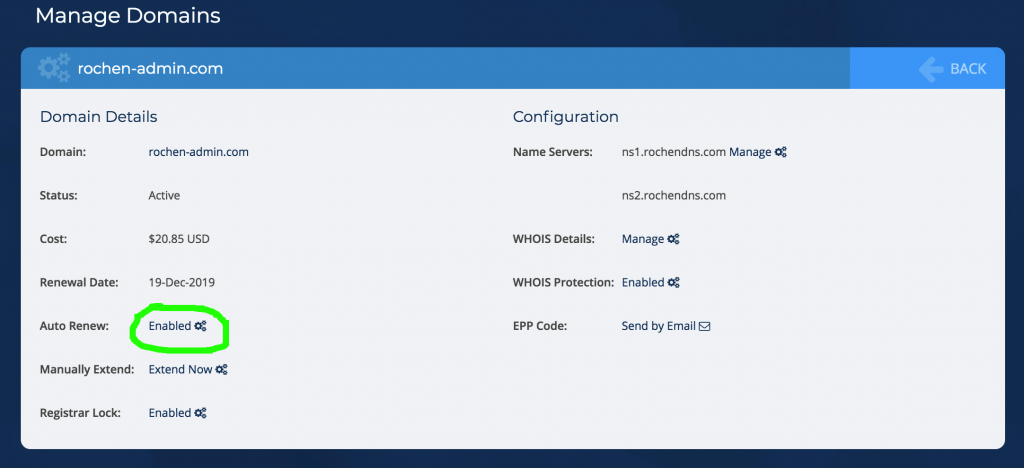Click the gears icon next to Auto Renew Enabled

[200, 326]
